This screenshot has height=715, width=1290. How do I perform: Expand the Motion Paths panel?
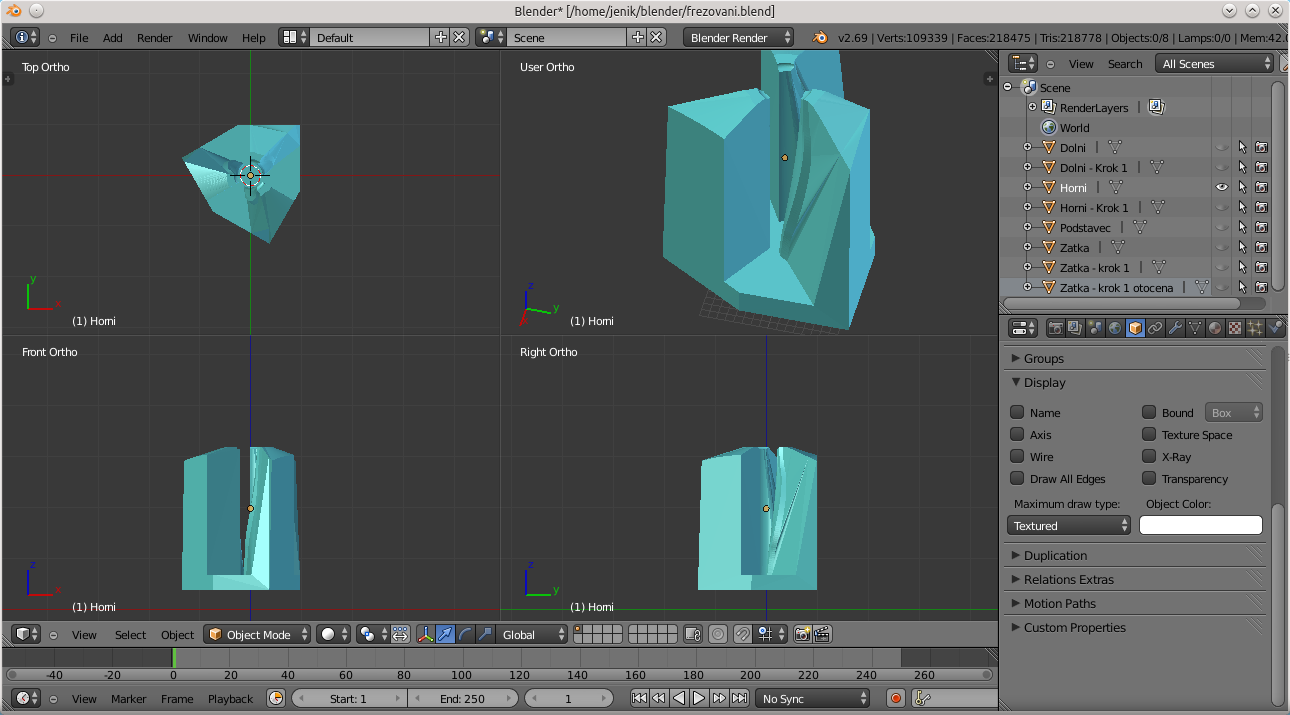pyautogui.click(x=1059, y=604)
